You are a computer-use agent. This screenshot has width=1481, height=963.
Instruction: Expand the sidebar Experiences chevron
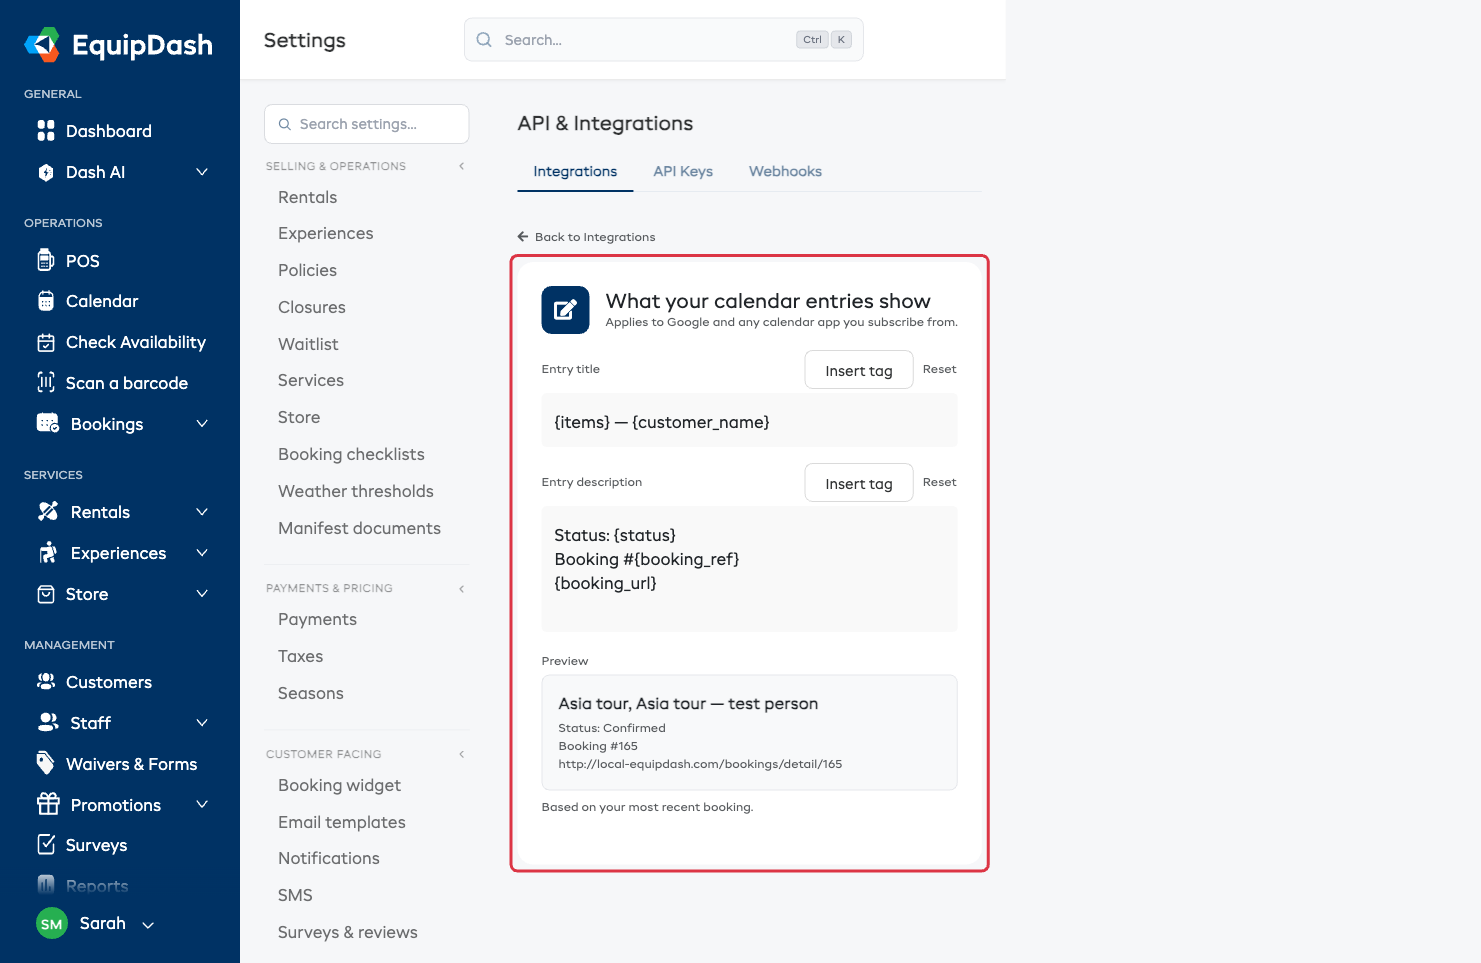(x=202, y=553)
